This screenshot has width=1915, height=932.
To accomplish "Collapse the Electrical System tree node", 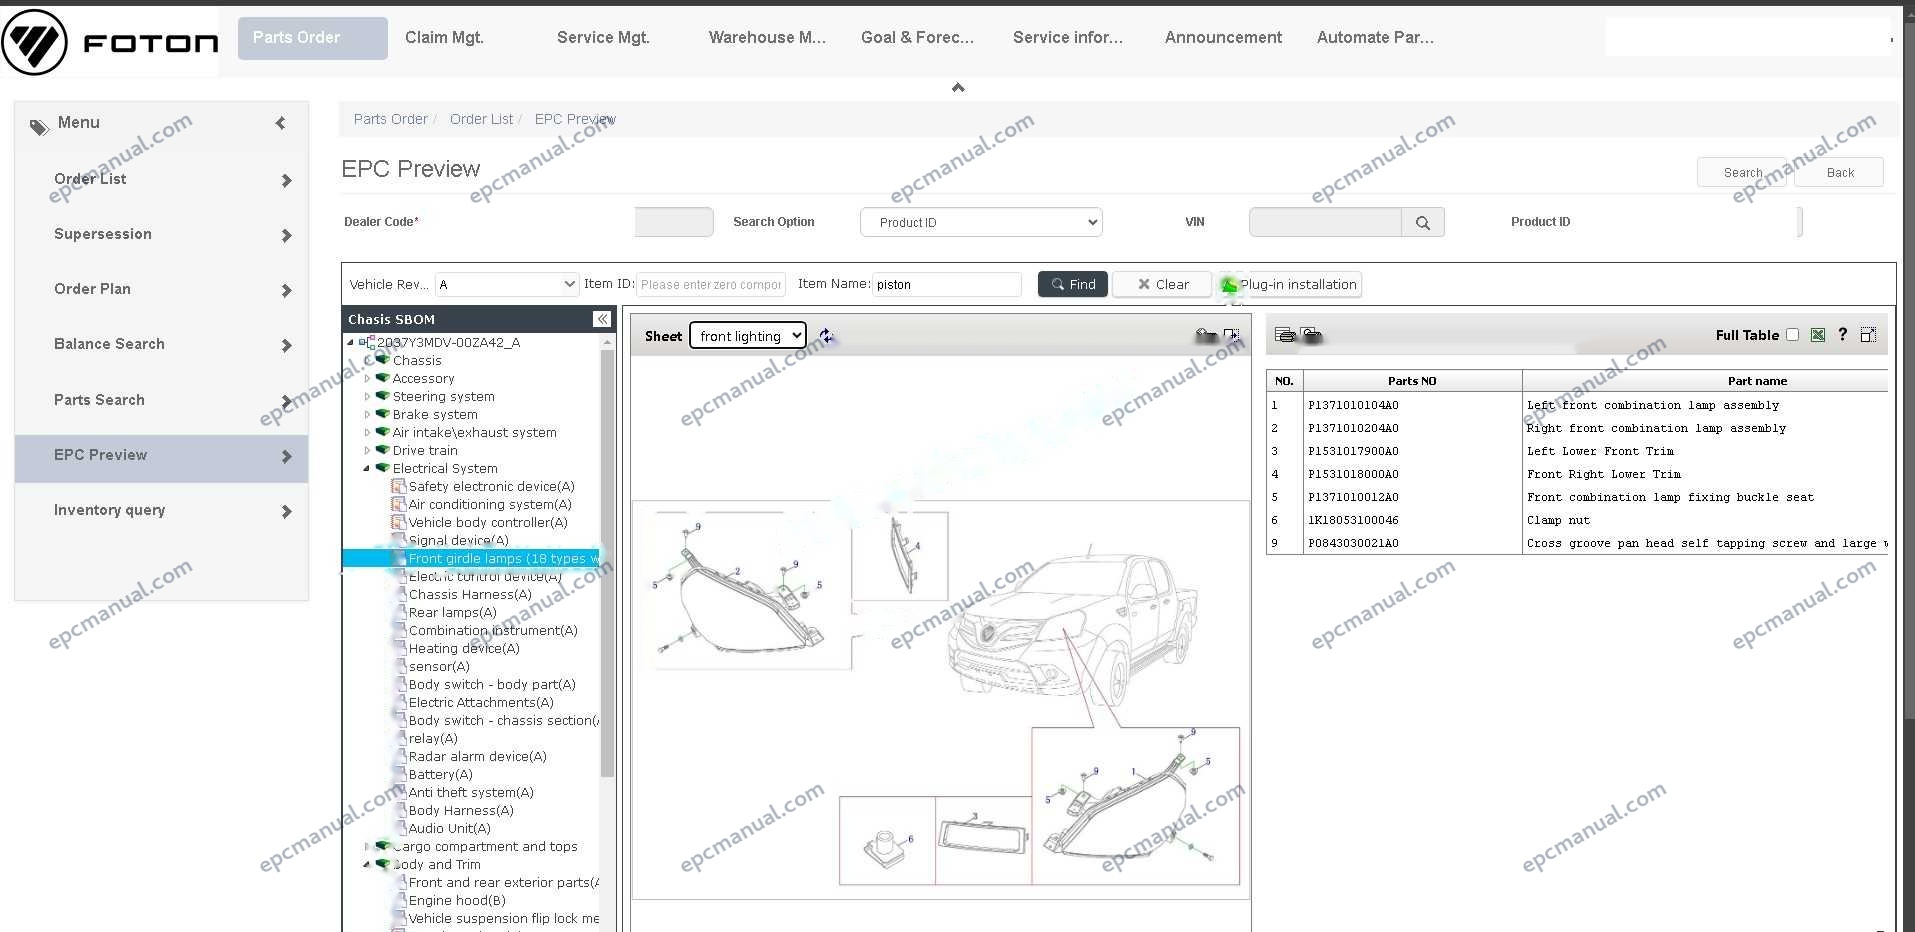I will click(367, 469).
